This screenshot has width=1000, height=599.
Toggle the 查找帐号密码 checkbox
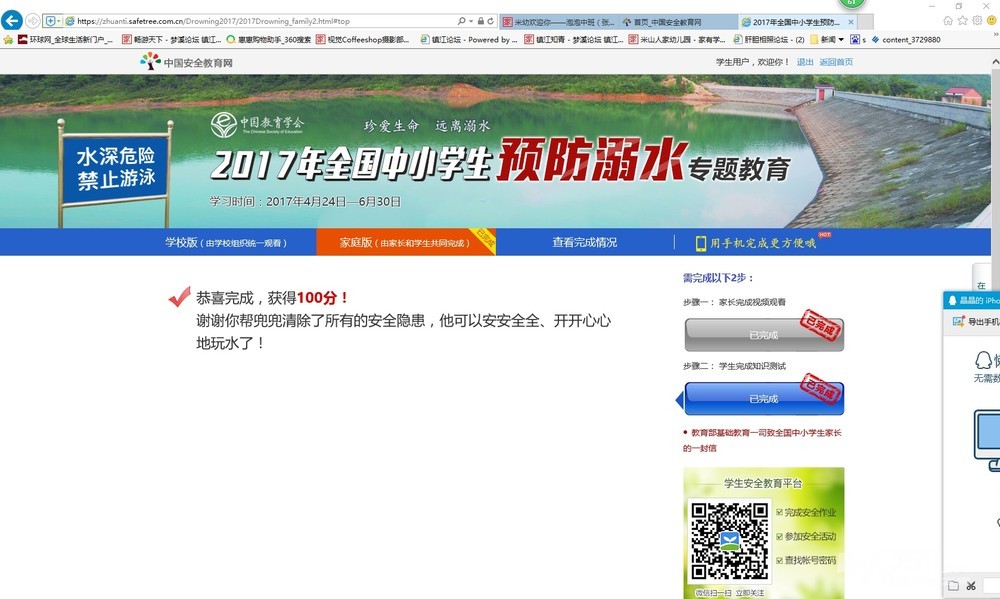click(x=780, y=561)
